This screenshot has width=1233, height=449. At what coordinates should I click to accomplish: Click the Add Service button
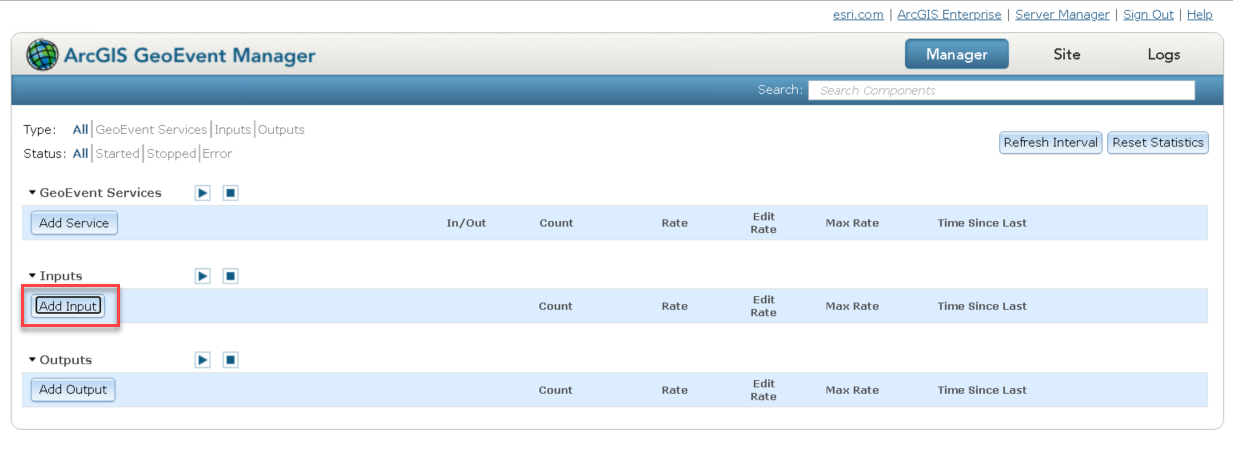pos(74,223)
